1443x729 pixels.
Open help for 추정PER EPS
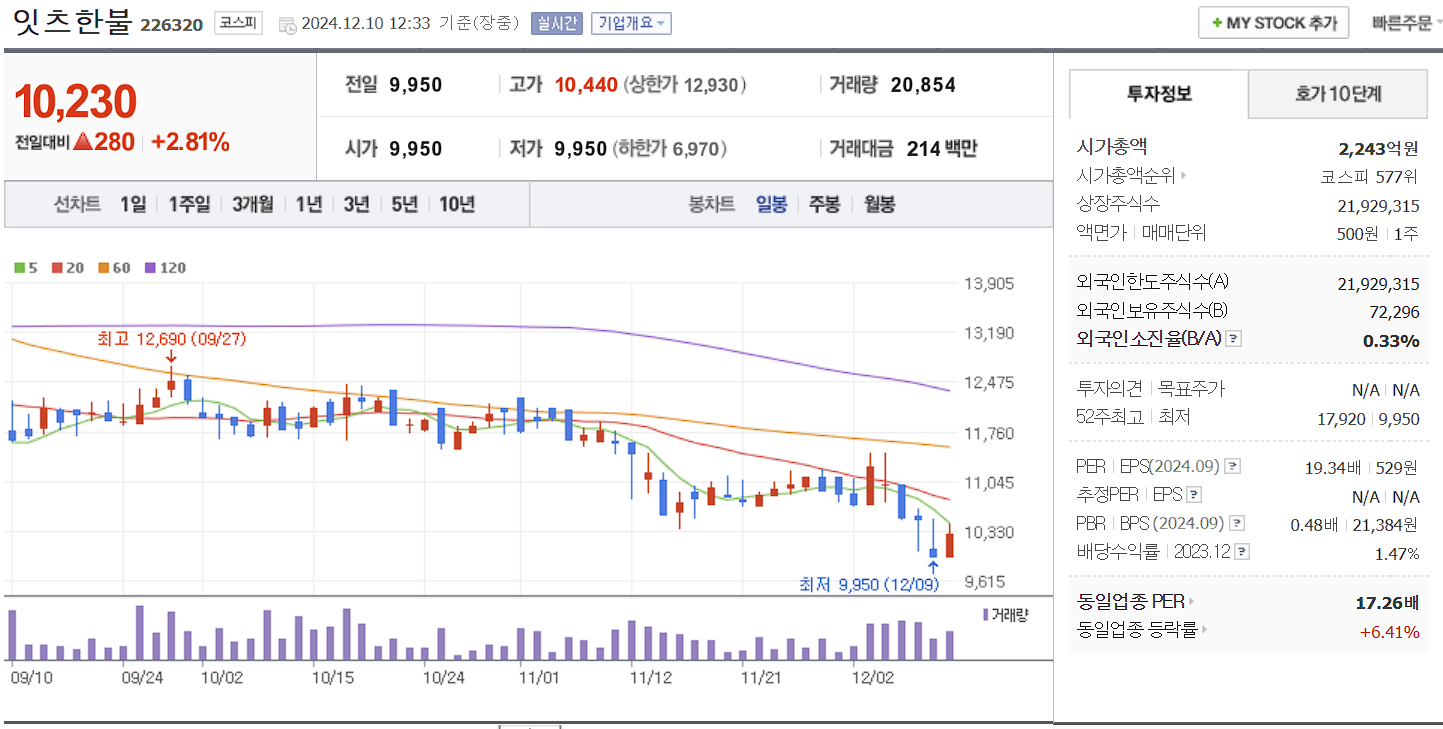click(1193, 494)
